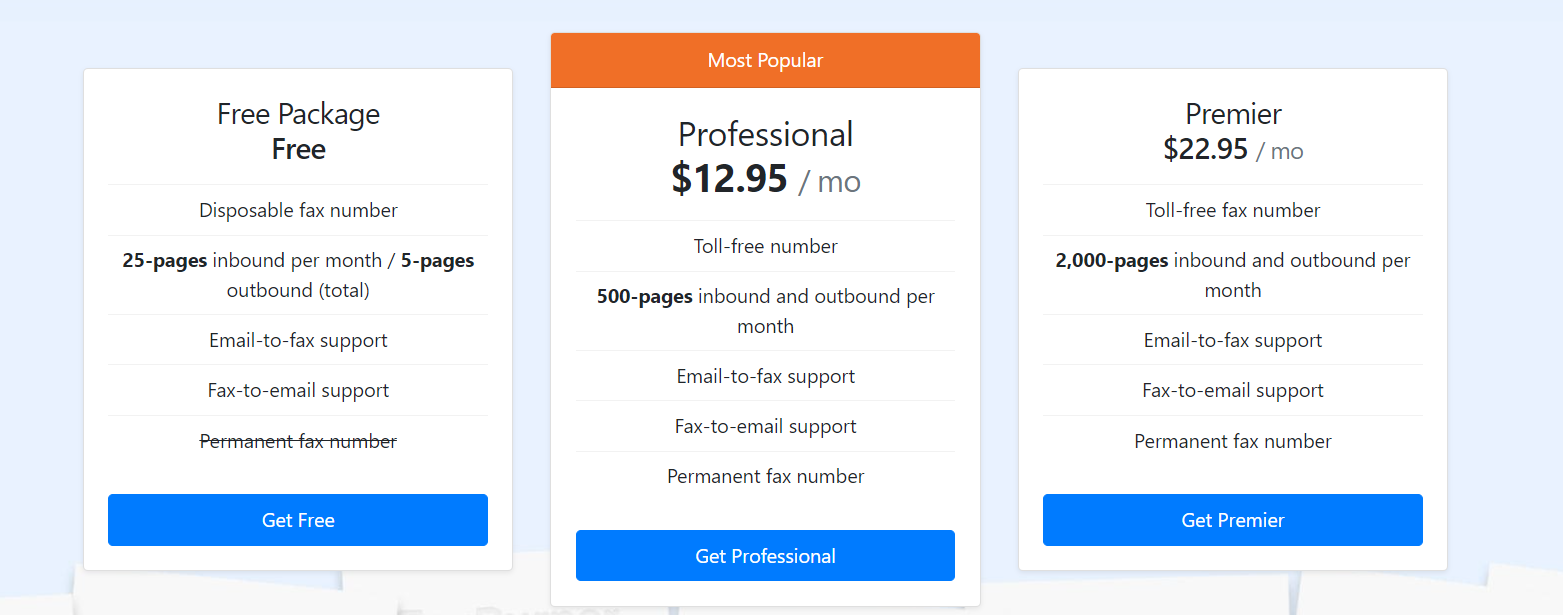This screenshot has width=1563, height=615.
Task: Select the 500-pages inbound and outbound feature
Action: point(765,311)
